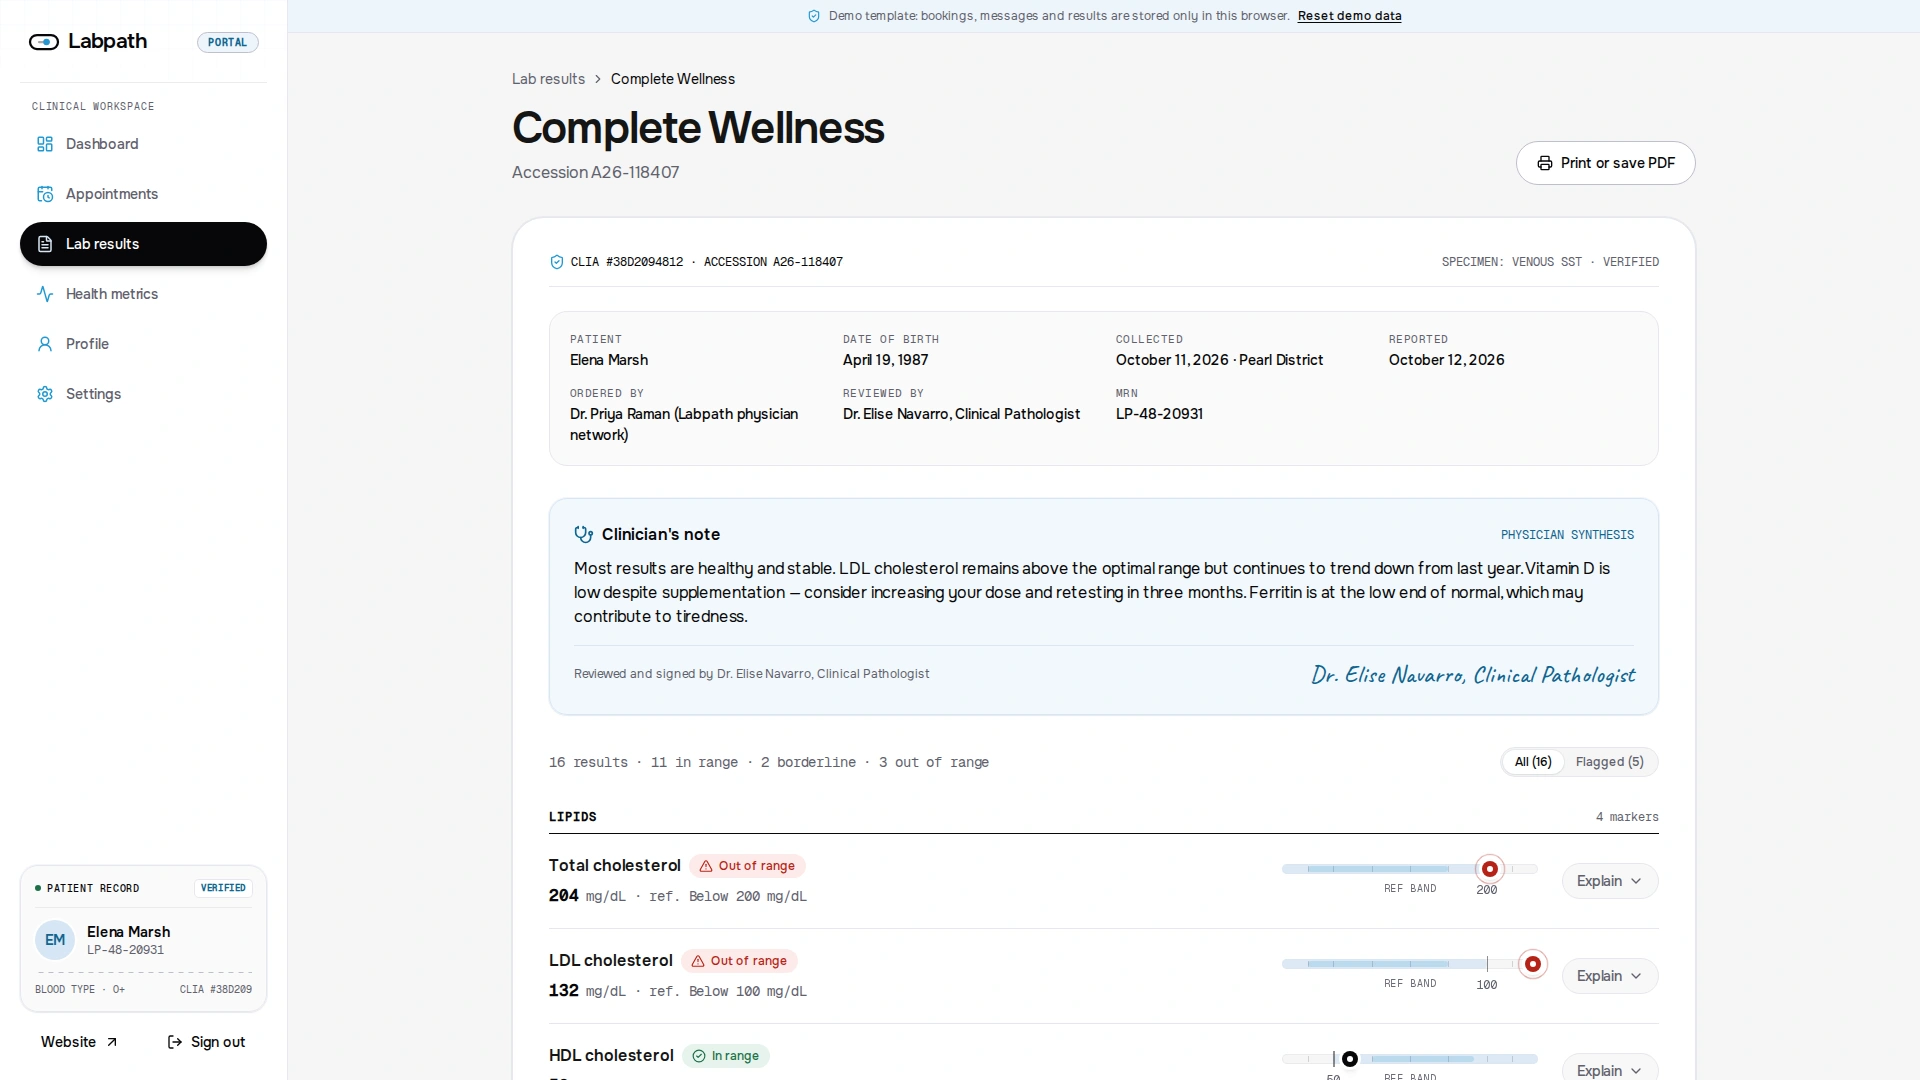
Task: Click LDL cholesterol range marker dot
Action: [x=1533, y=964]
